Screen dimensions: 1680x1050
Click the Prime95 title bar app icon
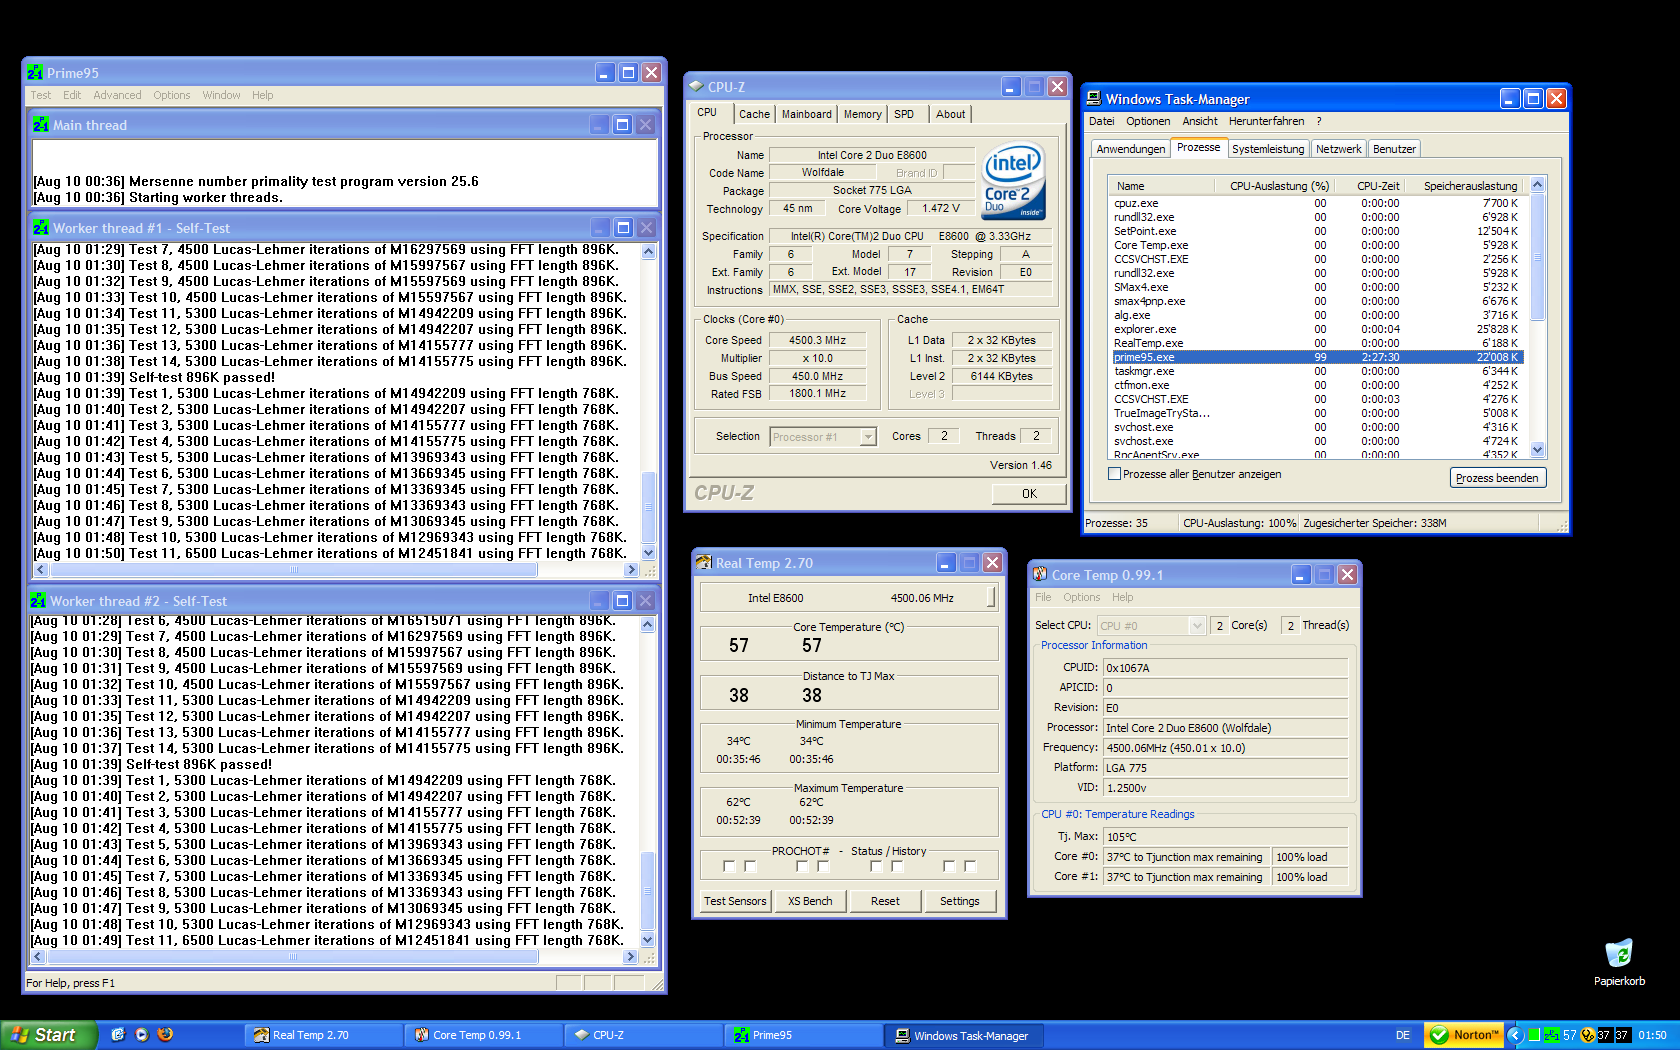click(36, 73)
